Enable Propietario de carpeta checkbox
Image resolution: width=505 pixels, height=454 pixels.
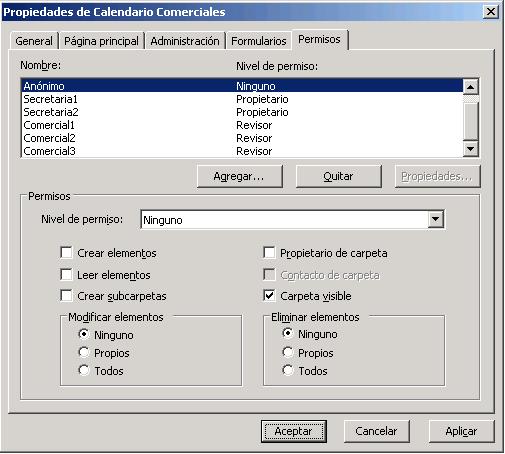click(269, 253)
